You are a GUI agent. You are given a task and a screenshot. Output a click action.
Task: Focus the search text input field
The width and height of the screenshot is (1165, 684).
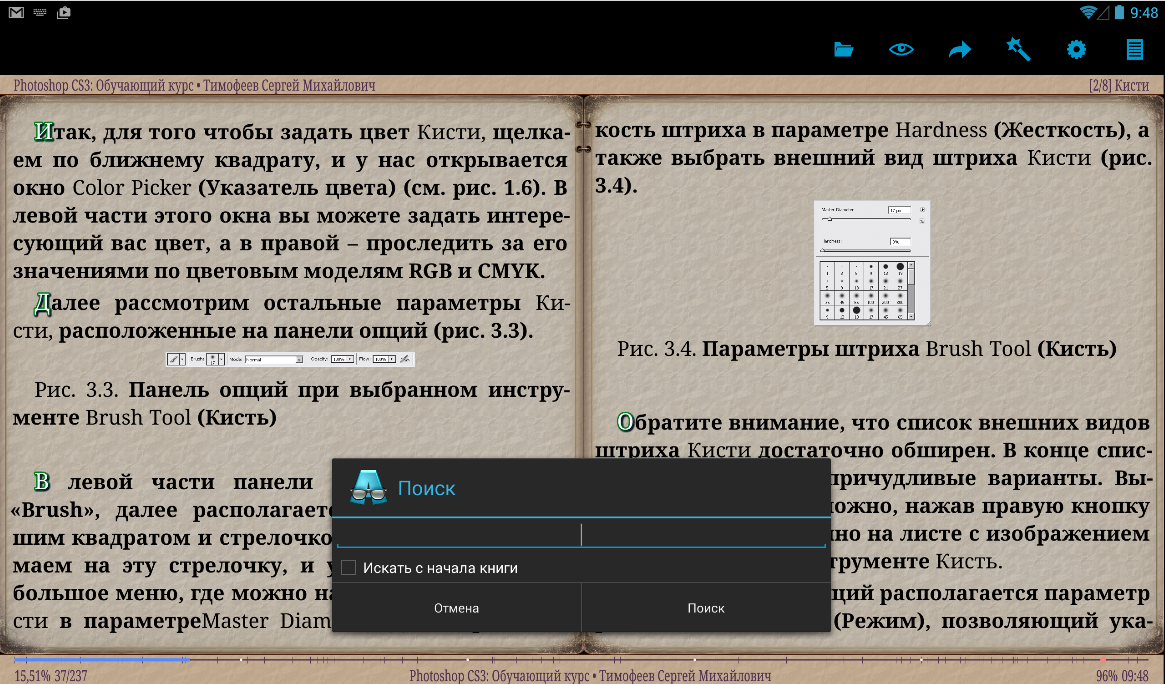pyautogui.click(x=580, y=535)
